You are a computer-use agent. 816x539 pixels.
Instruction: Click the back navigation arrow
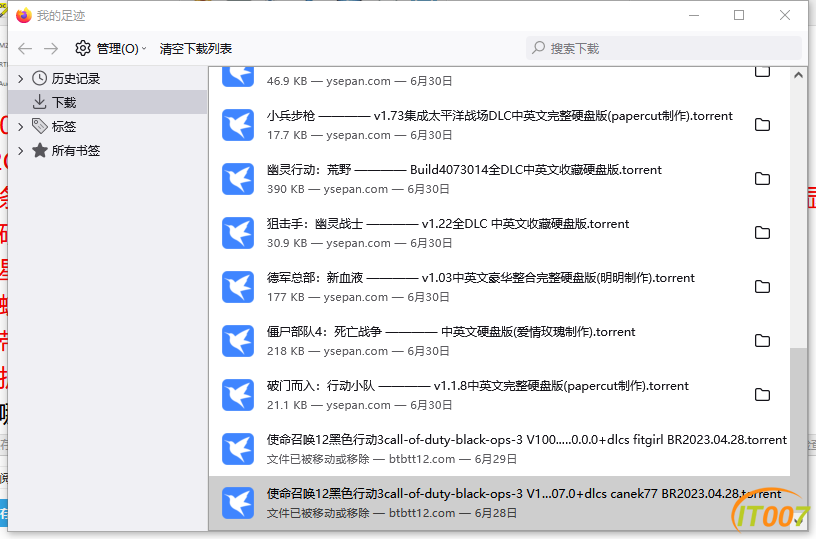pyautogui.click(x=25, y=49)
